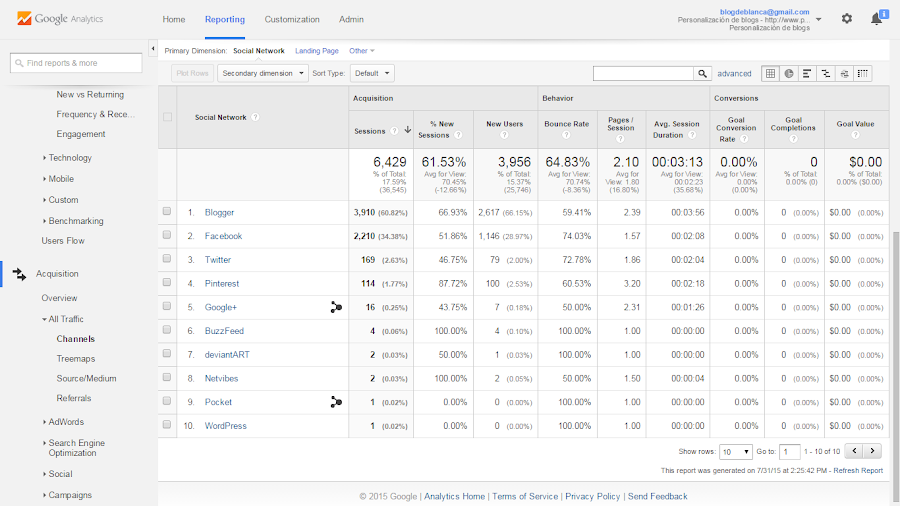Open the Reporting tab

click(x=225, y=20)
